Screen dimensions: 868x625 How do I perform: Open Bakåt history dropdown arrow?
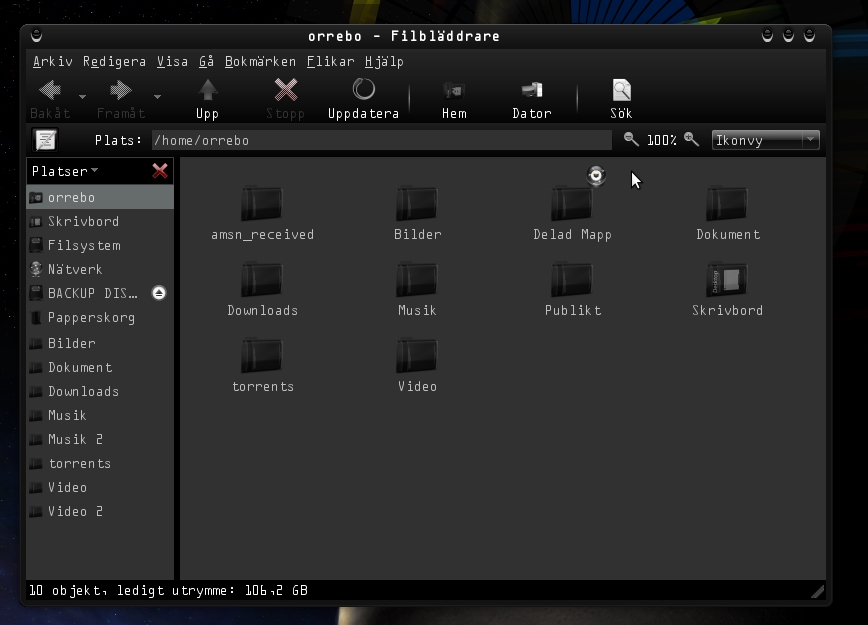click(82, 97)
